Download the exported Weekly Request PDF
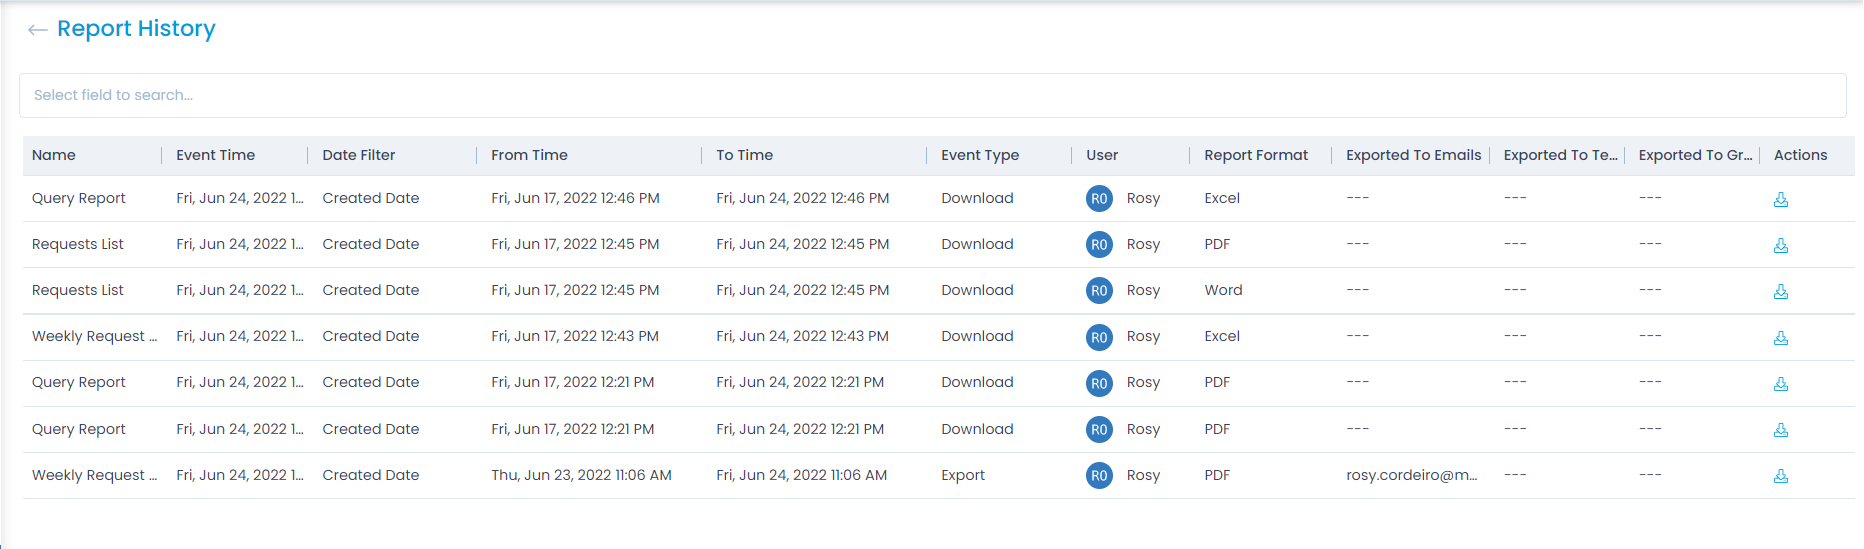 [x=1780, y=476]
